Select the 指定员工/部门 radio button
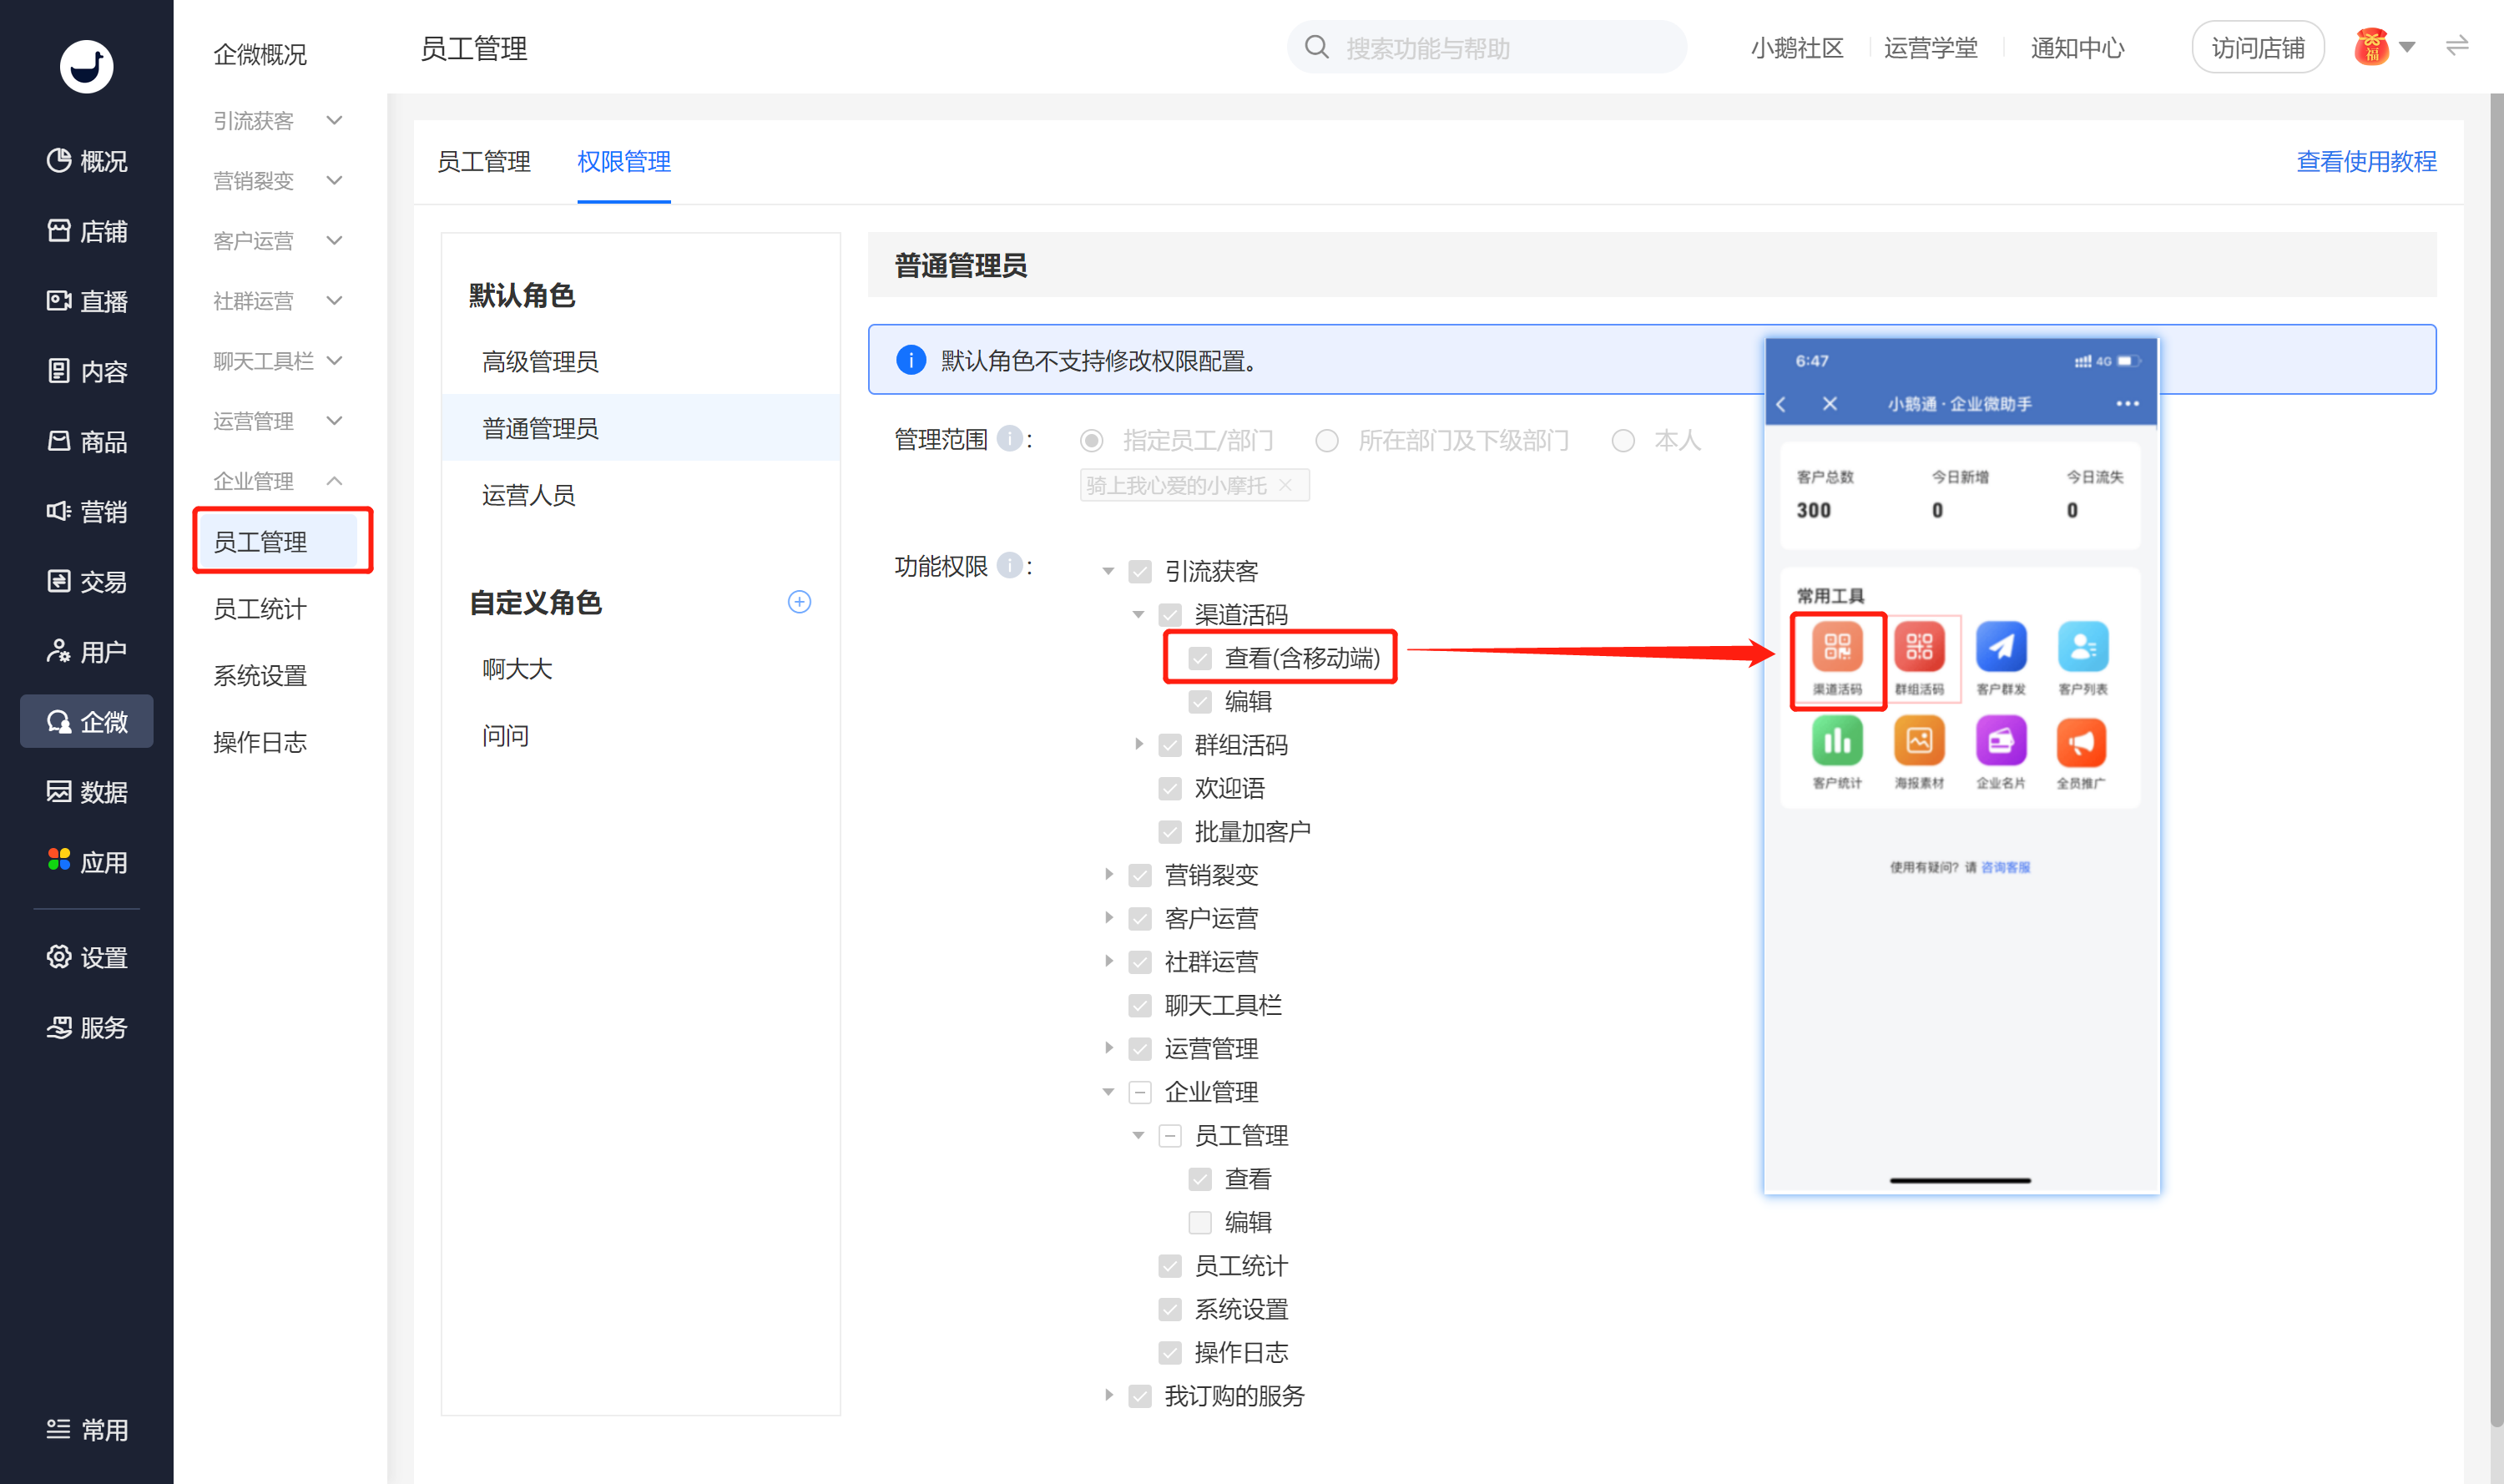Screen dimensions: 2504x1484 click(x=1091, y=440)
